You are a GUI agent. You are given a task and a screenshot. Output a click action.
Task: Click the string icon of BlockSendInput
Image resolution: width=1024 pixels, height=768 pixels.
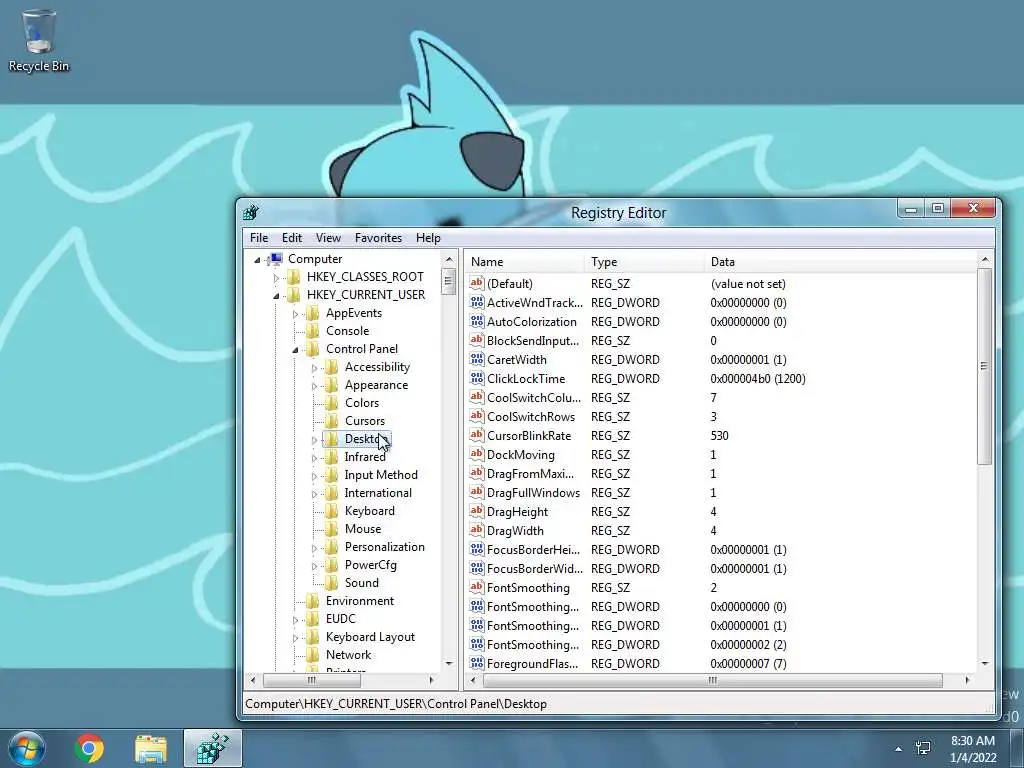point(477,340)
